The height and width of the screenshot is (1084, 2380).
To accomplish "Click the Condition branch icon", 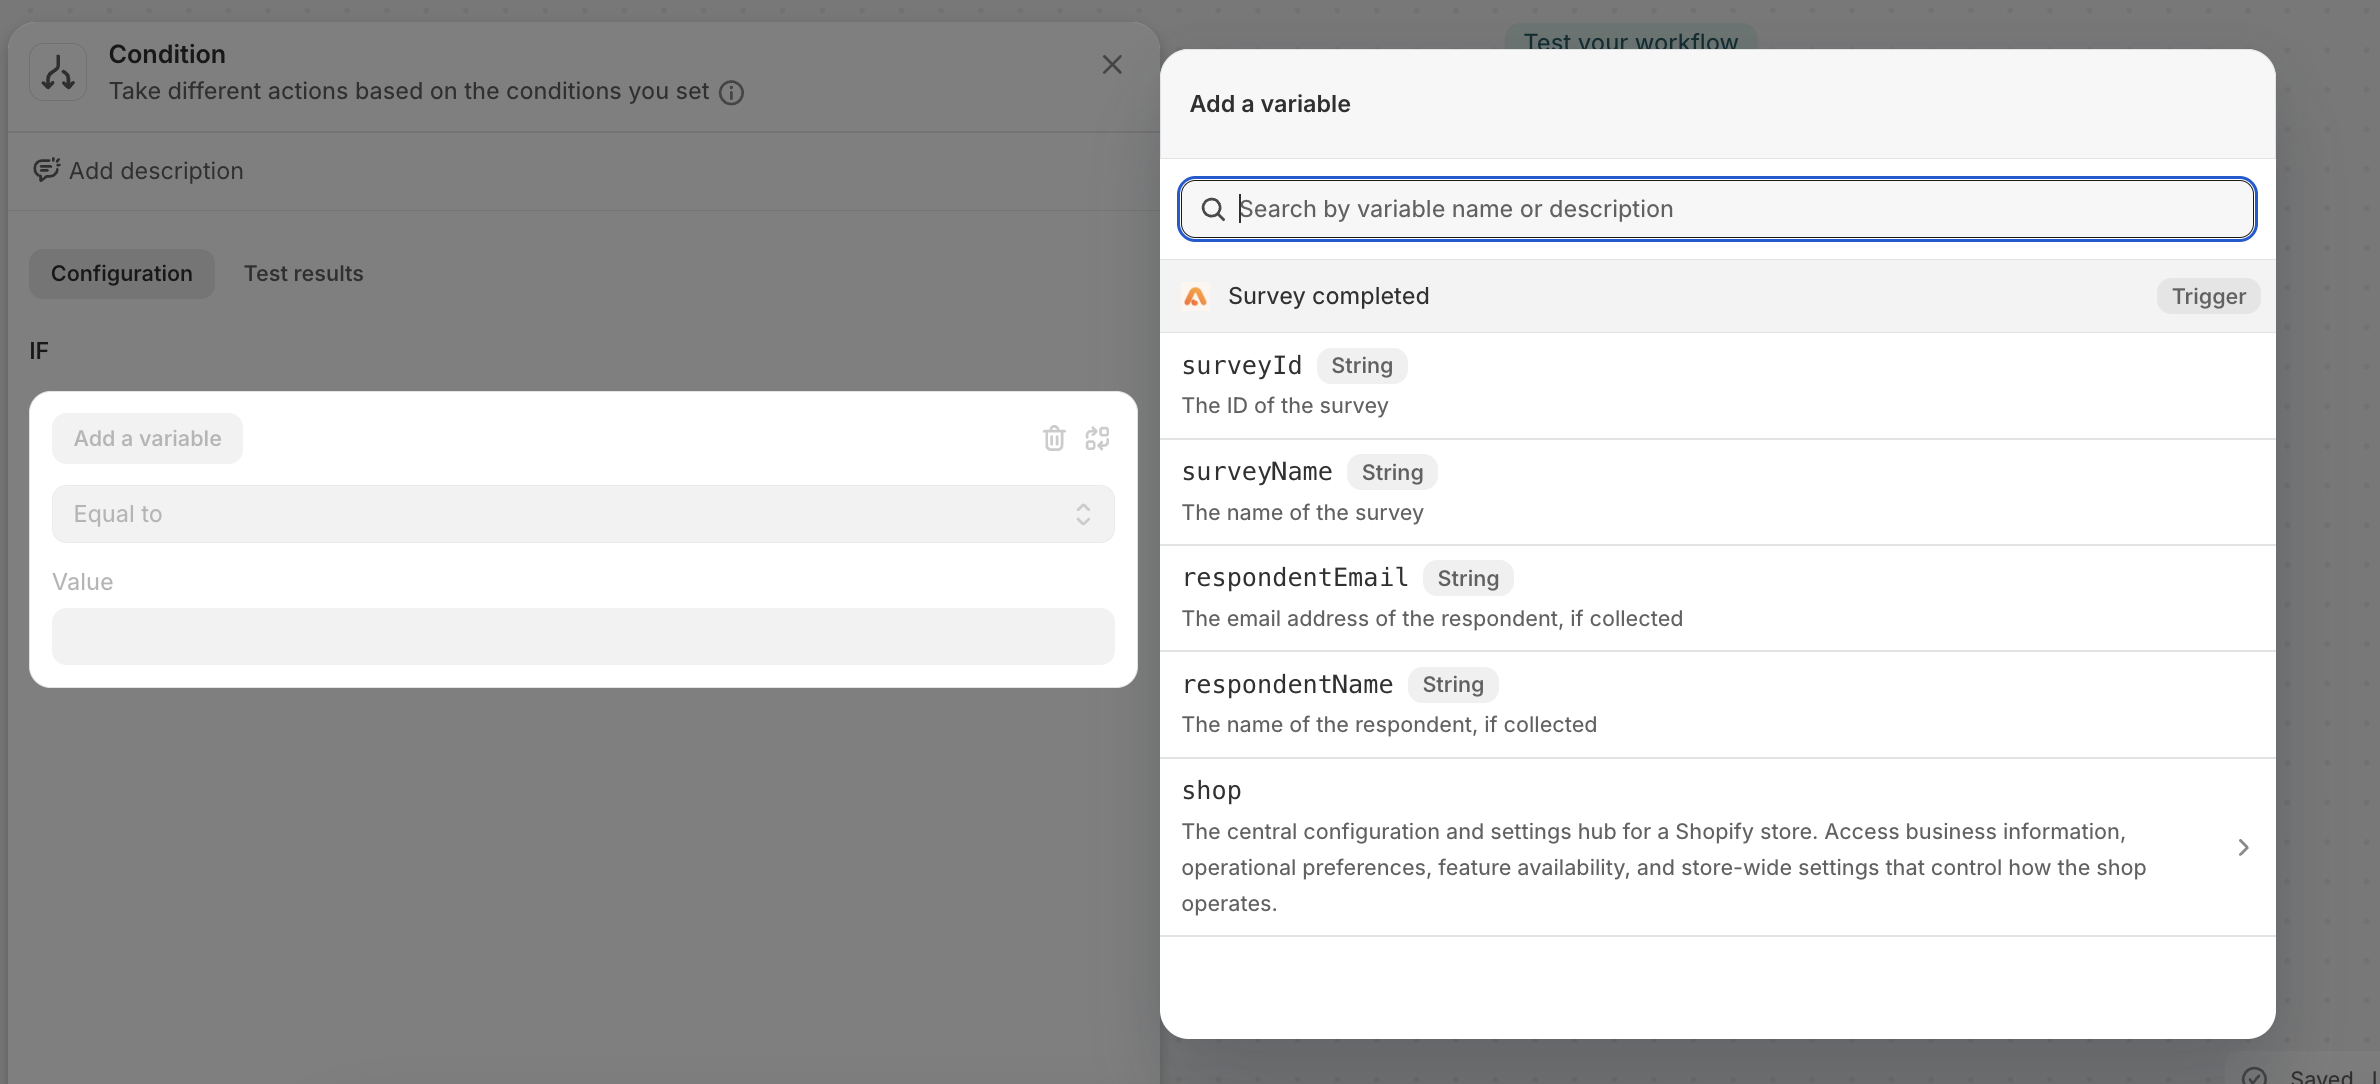I will point(58,72).
